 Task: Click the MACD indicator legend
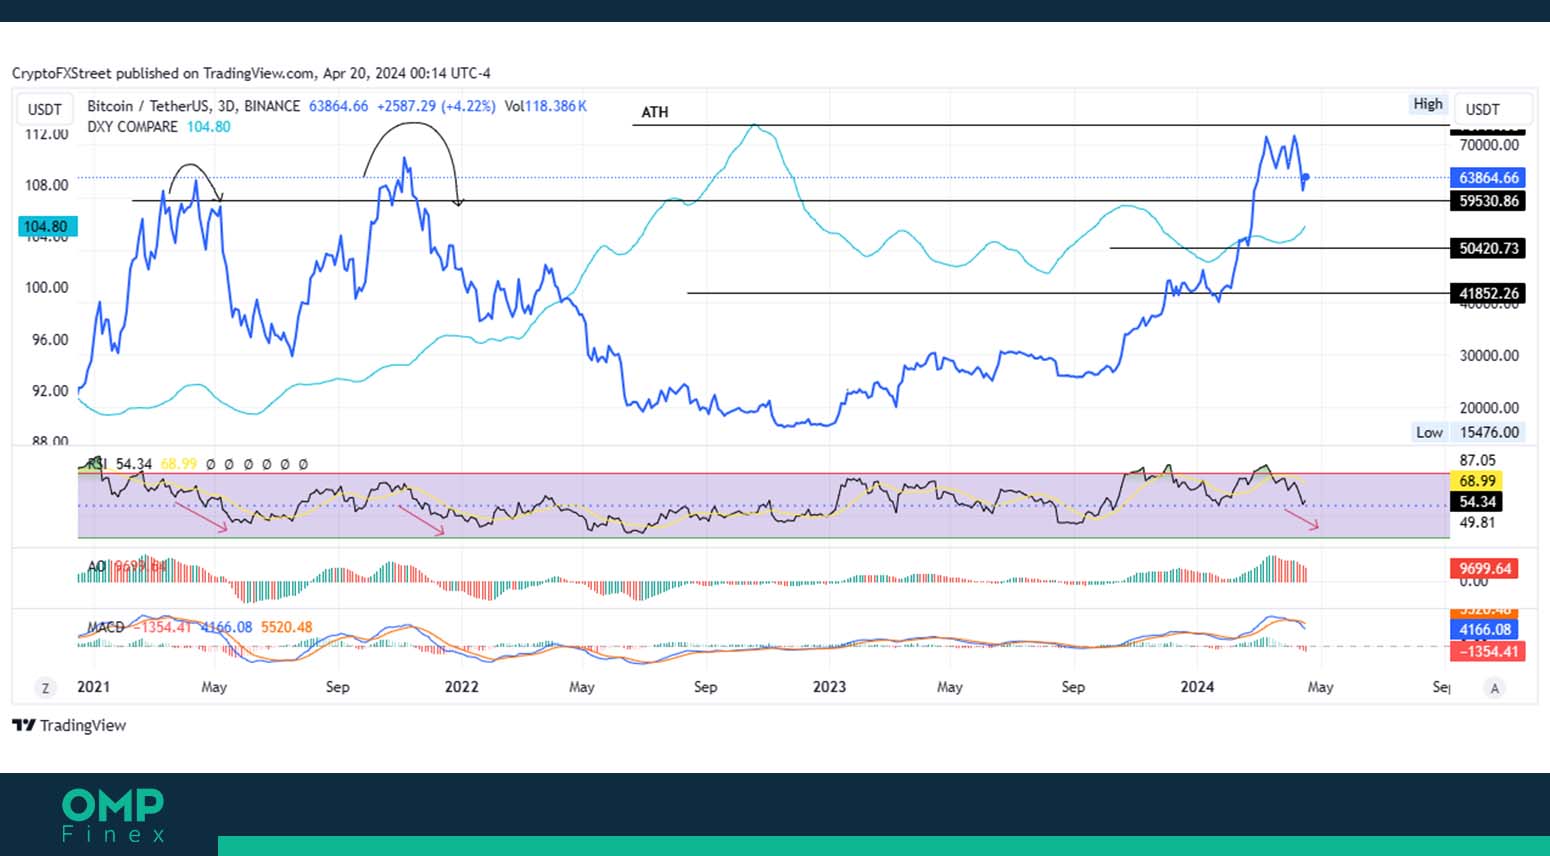pyautogui.click(x=106, y=627)
